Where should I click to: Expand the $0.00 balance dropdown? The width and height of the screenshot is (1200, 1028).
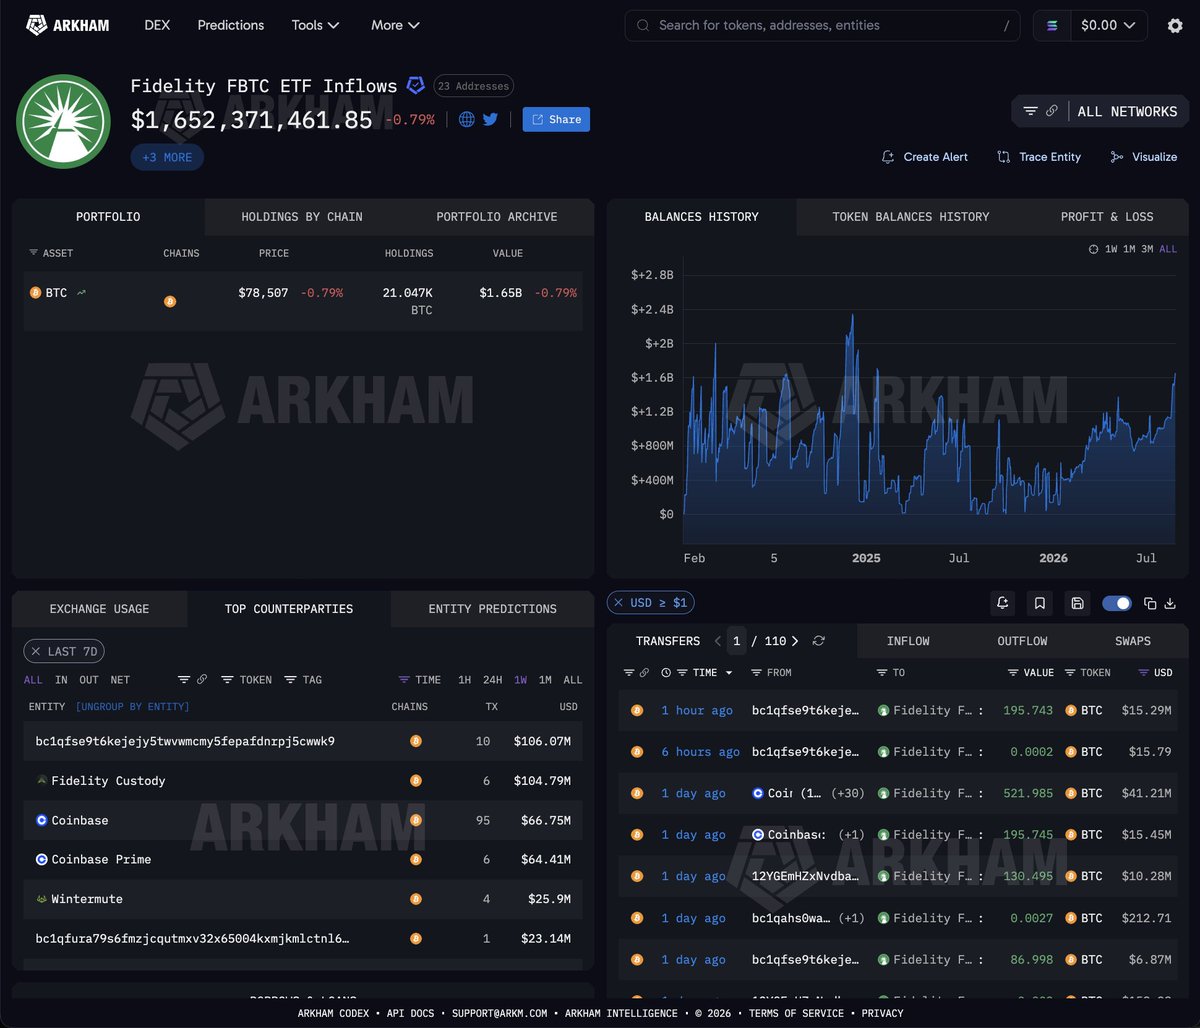1108,26
